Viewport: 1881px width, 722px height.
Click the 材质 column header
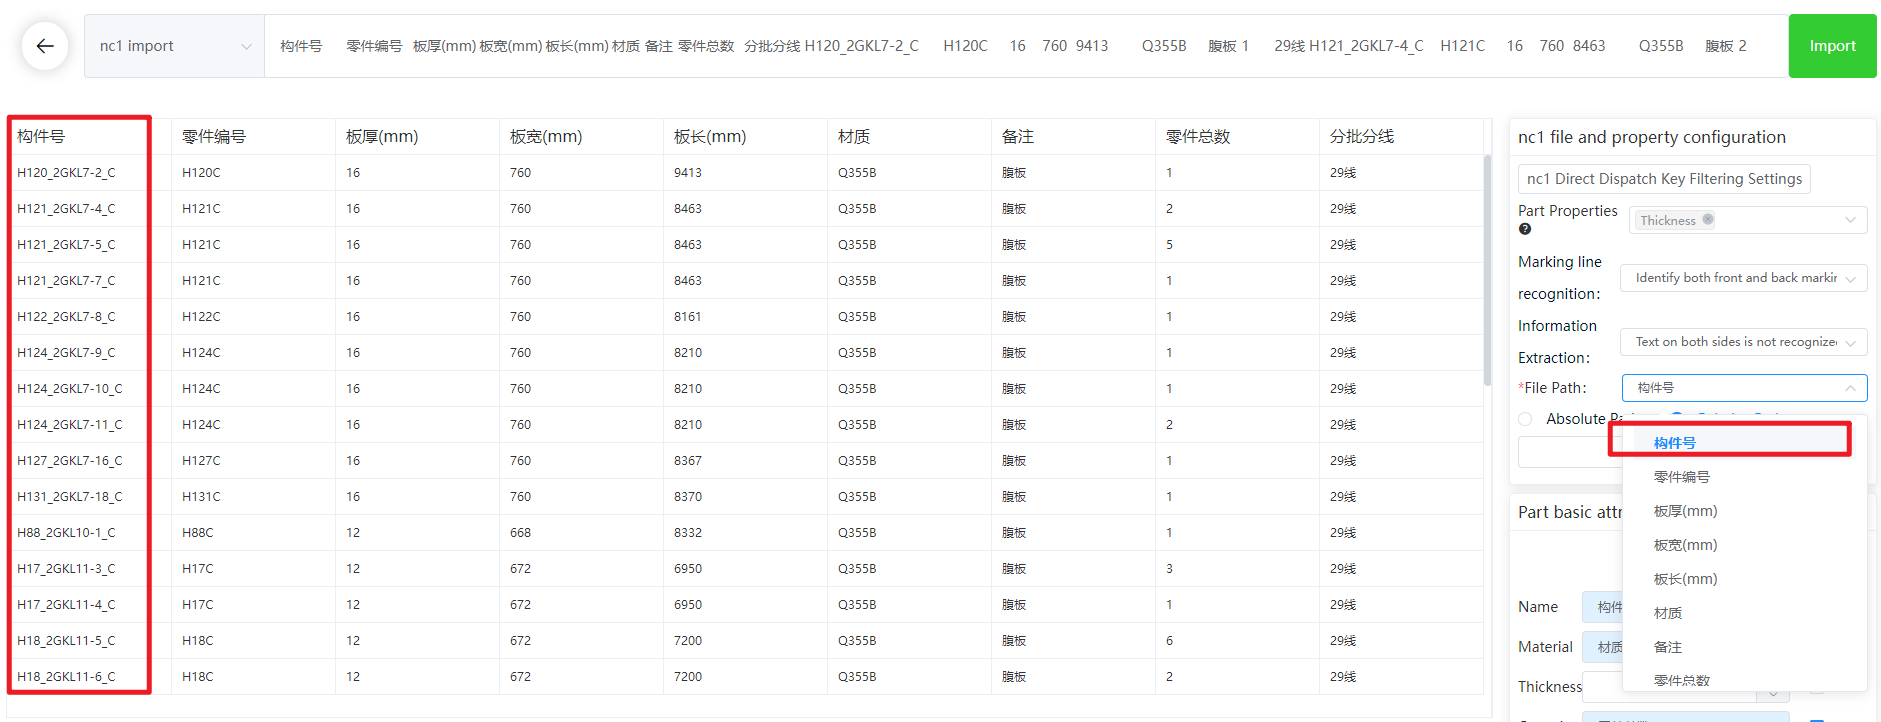(x=909, y=137)
